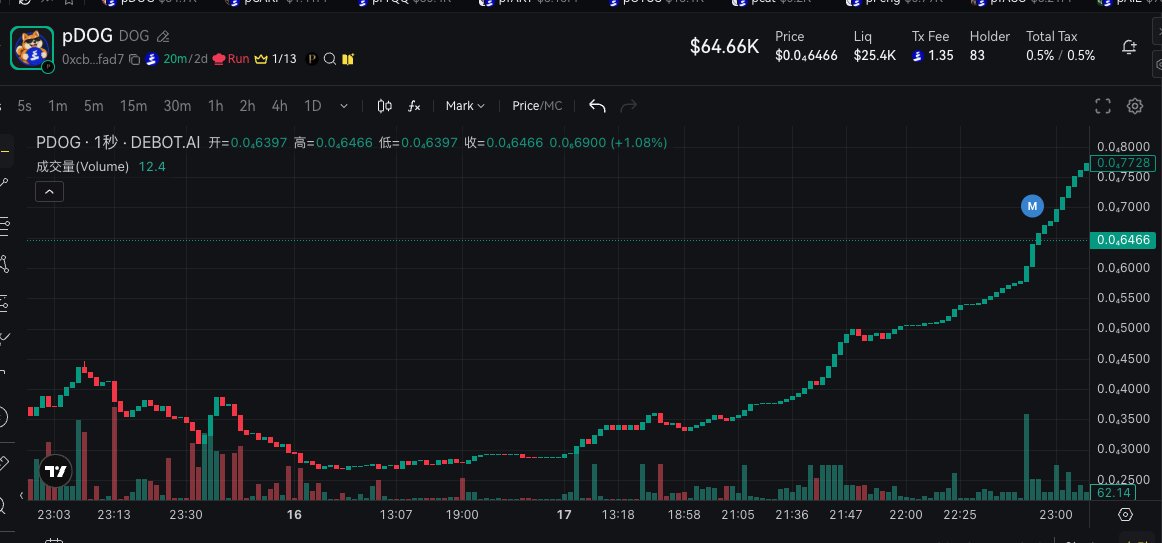The width and height of the screenshot is (1162, 543).
Task: Click the Holder 83 stat
Action: 990,46
